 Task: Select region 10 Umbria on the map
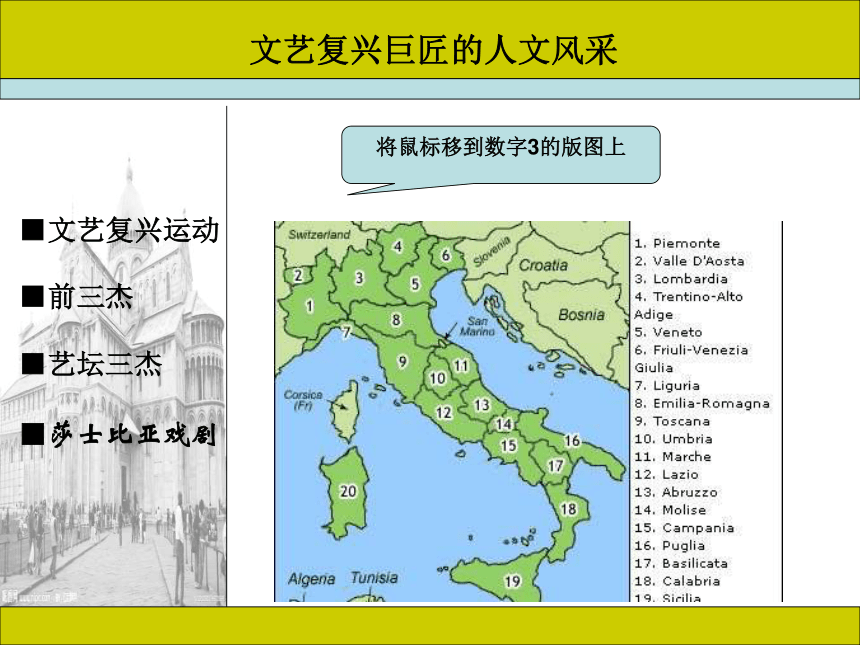(437, 378)
